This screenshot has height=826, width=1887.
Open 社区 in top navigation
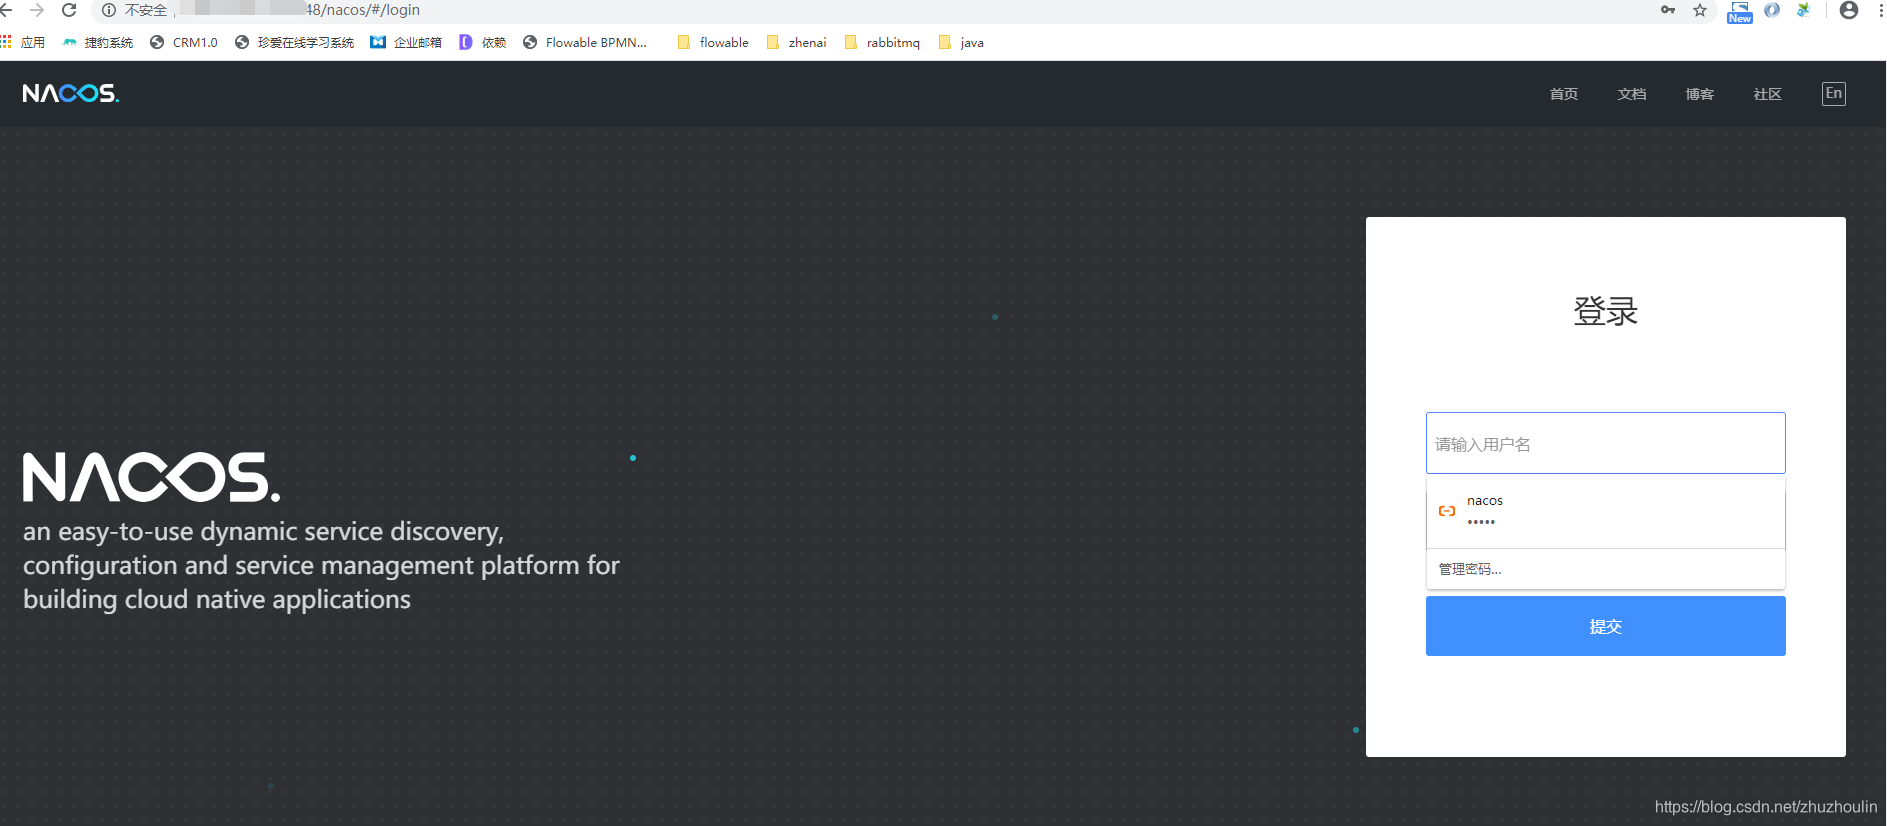pyautogui.click(x=1768, y=94)
